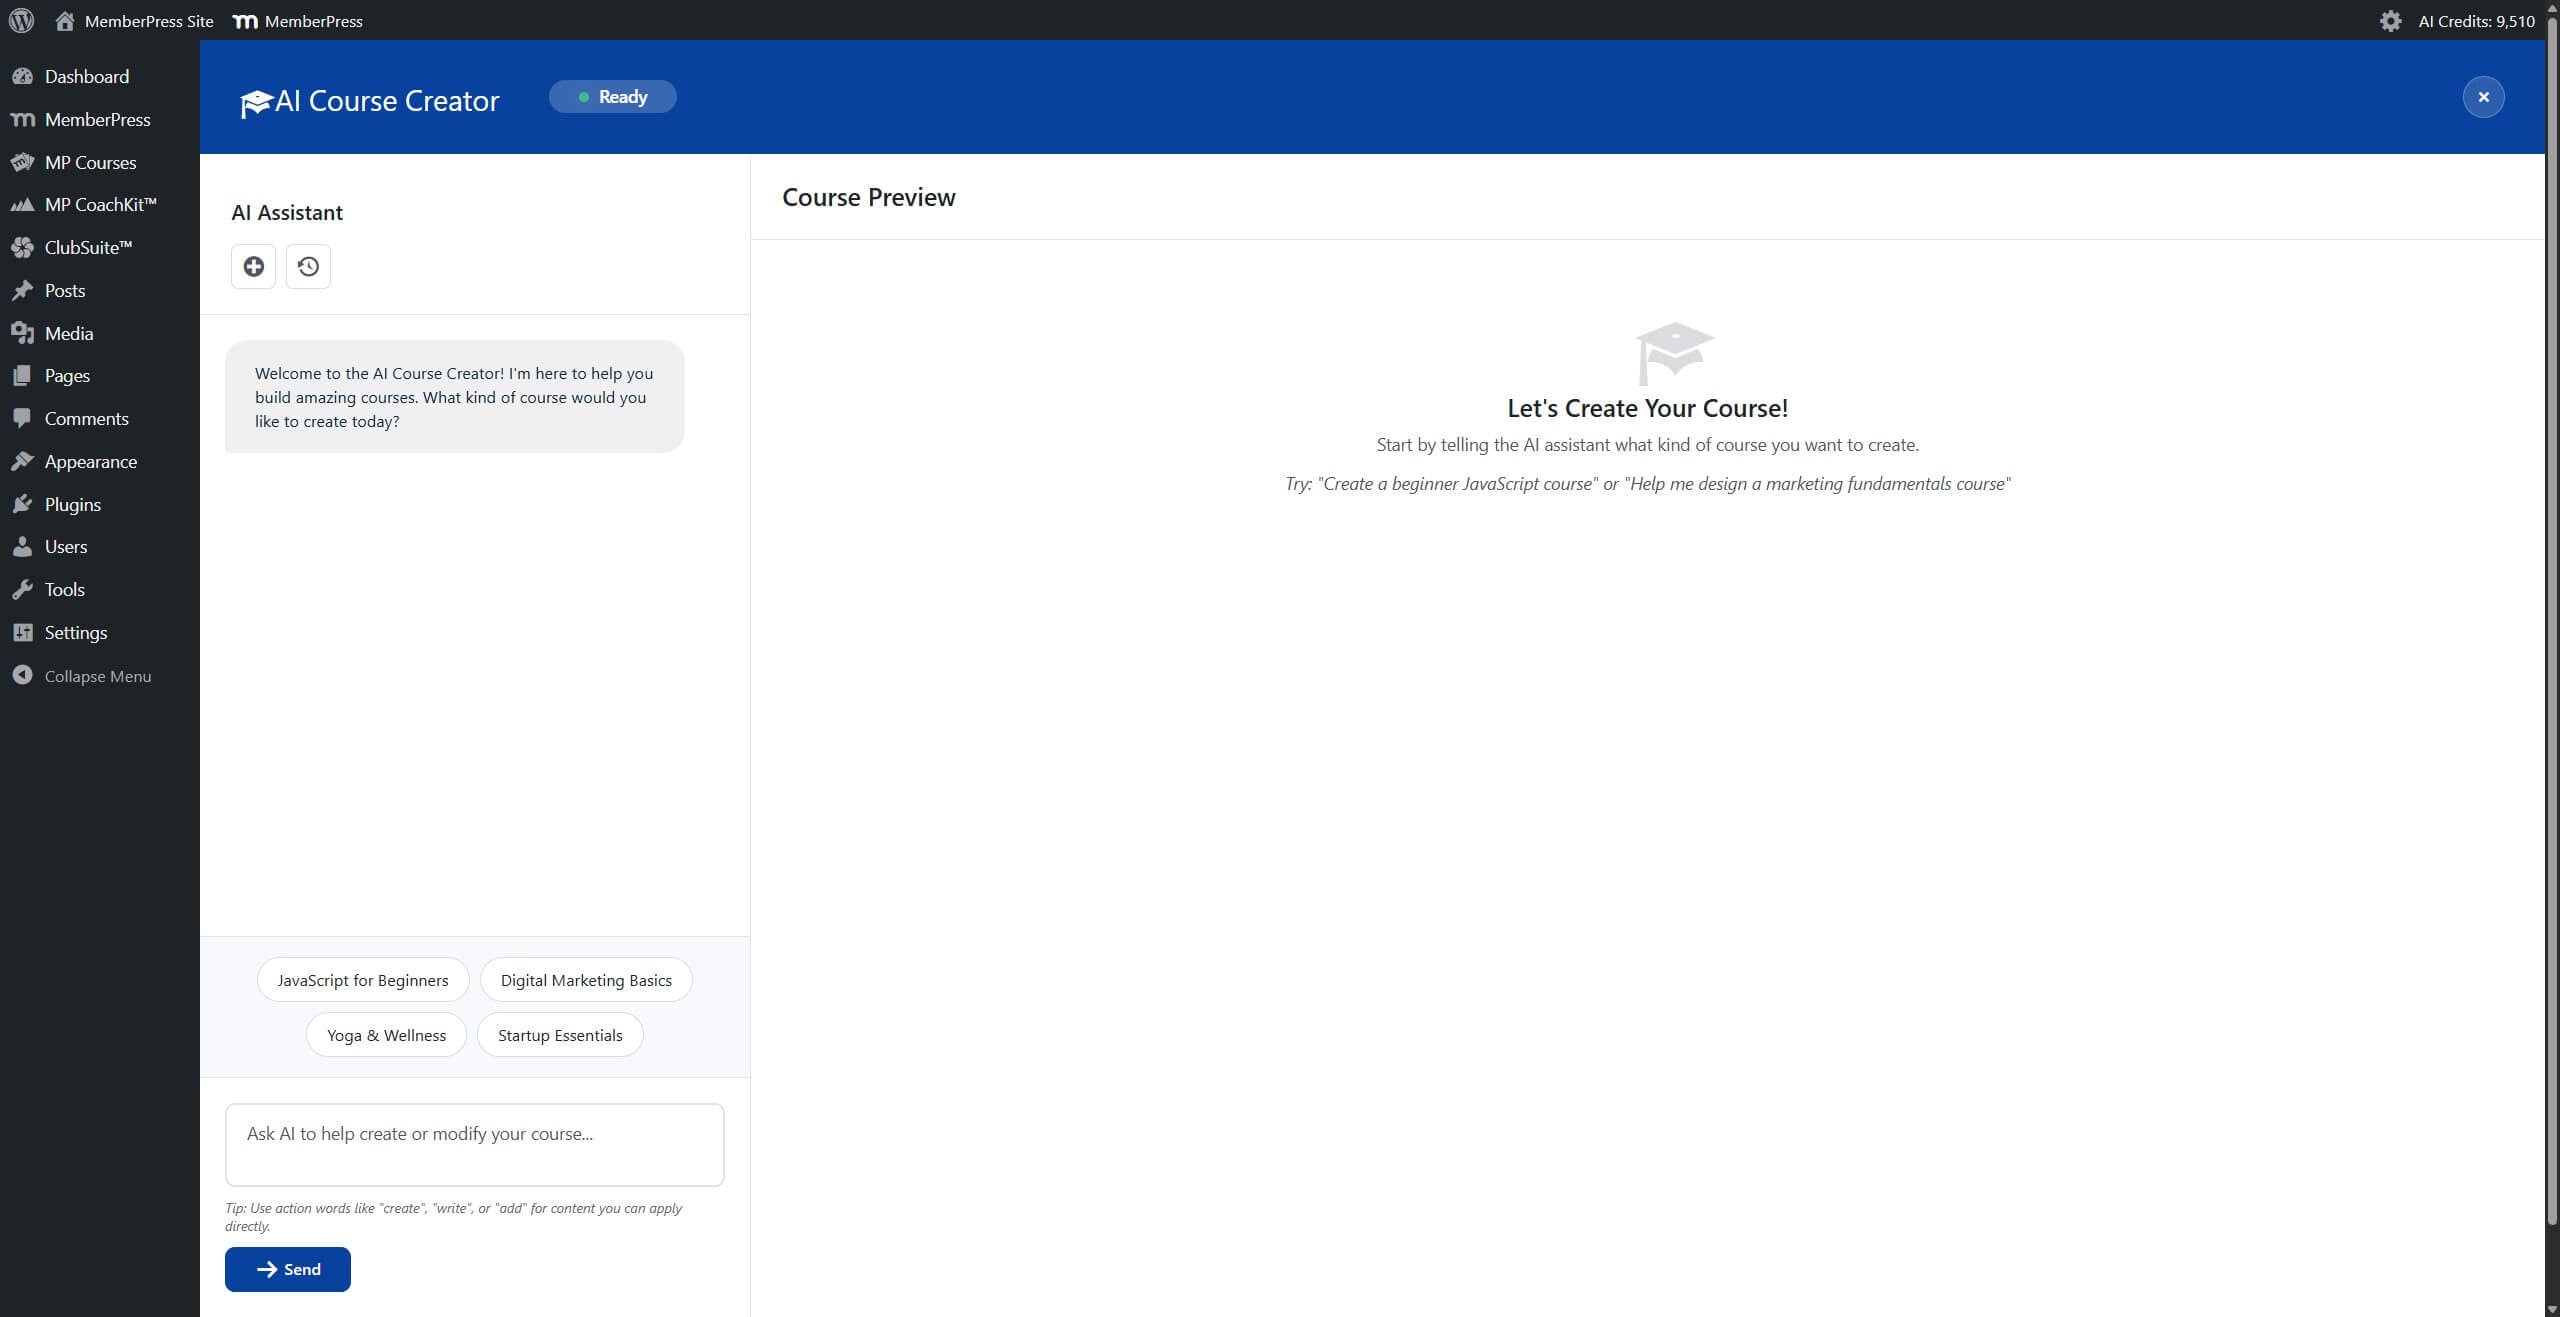Start a new chat with the plus icon
Viewport: 2560px width, 1317px height.
[x=253, y=266]
